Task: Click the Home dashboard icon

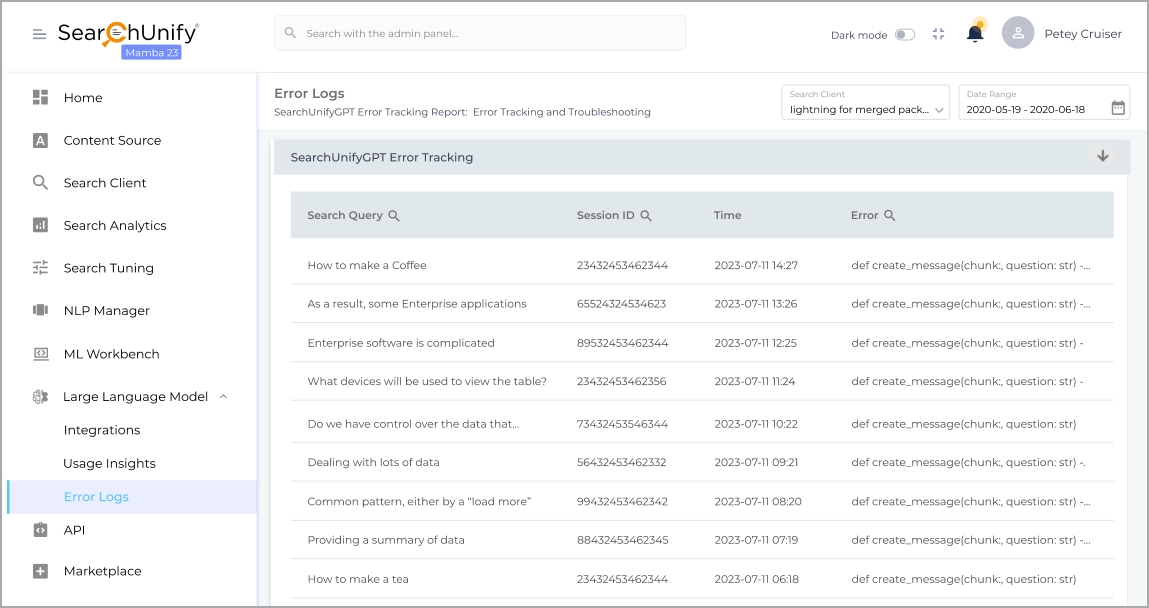Action: coord(40,97)
